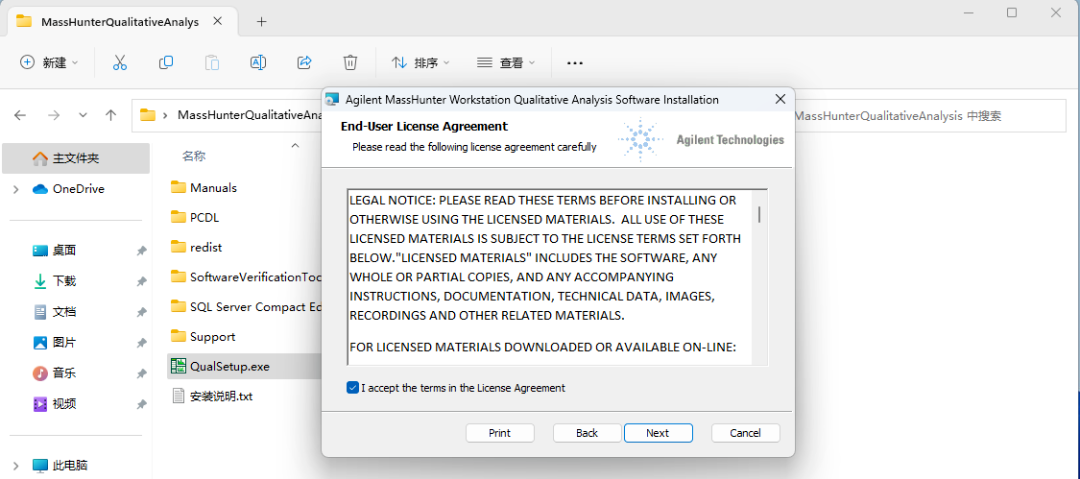Close the Agilent installer dialog
The image size is (1080, 479).
(780, 99)
